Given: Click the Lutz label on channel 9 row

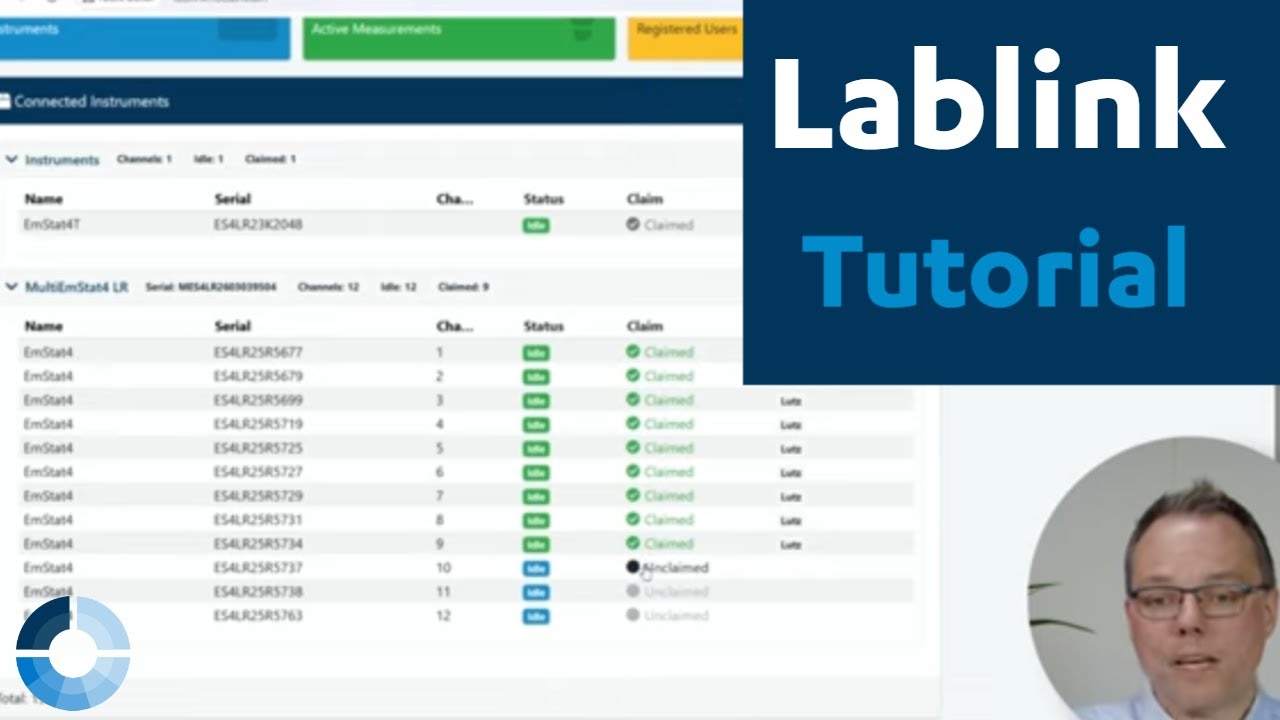Looking at the screenshot, I should click(x=791, y=545).
